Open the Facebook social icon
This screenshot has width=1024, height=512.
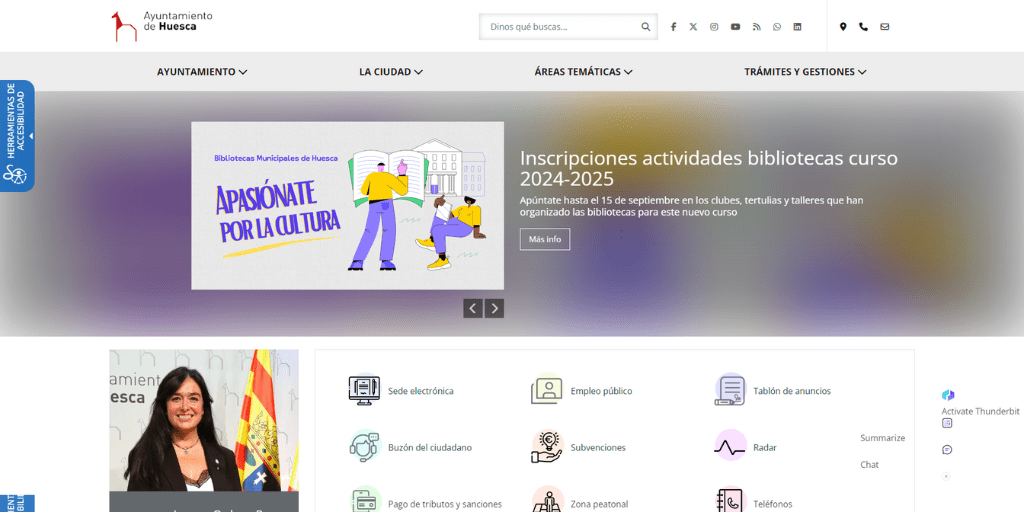coord(673,27)
